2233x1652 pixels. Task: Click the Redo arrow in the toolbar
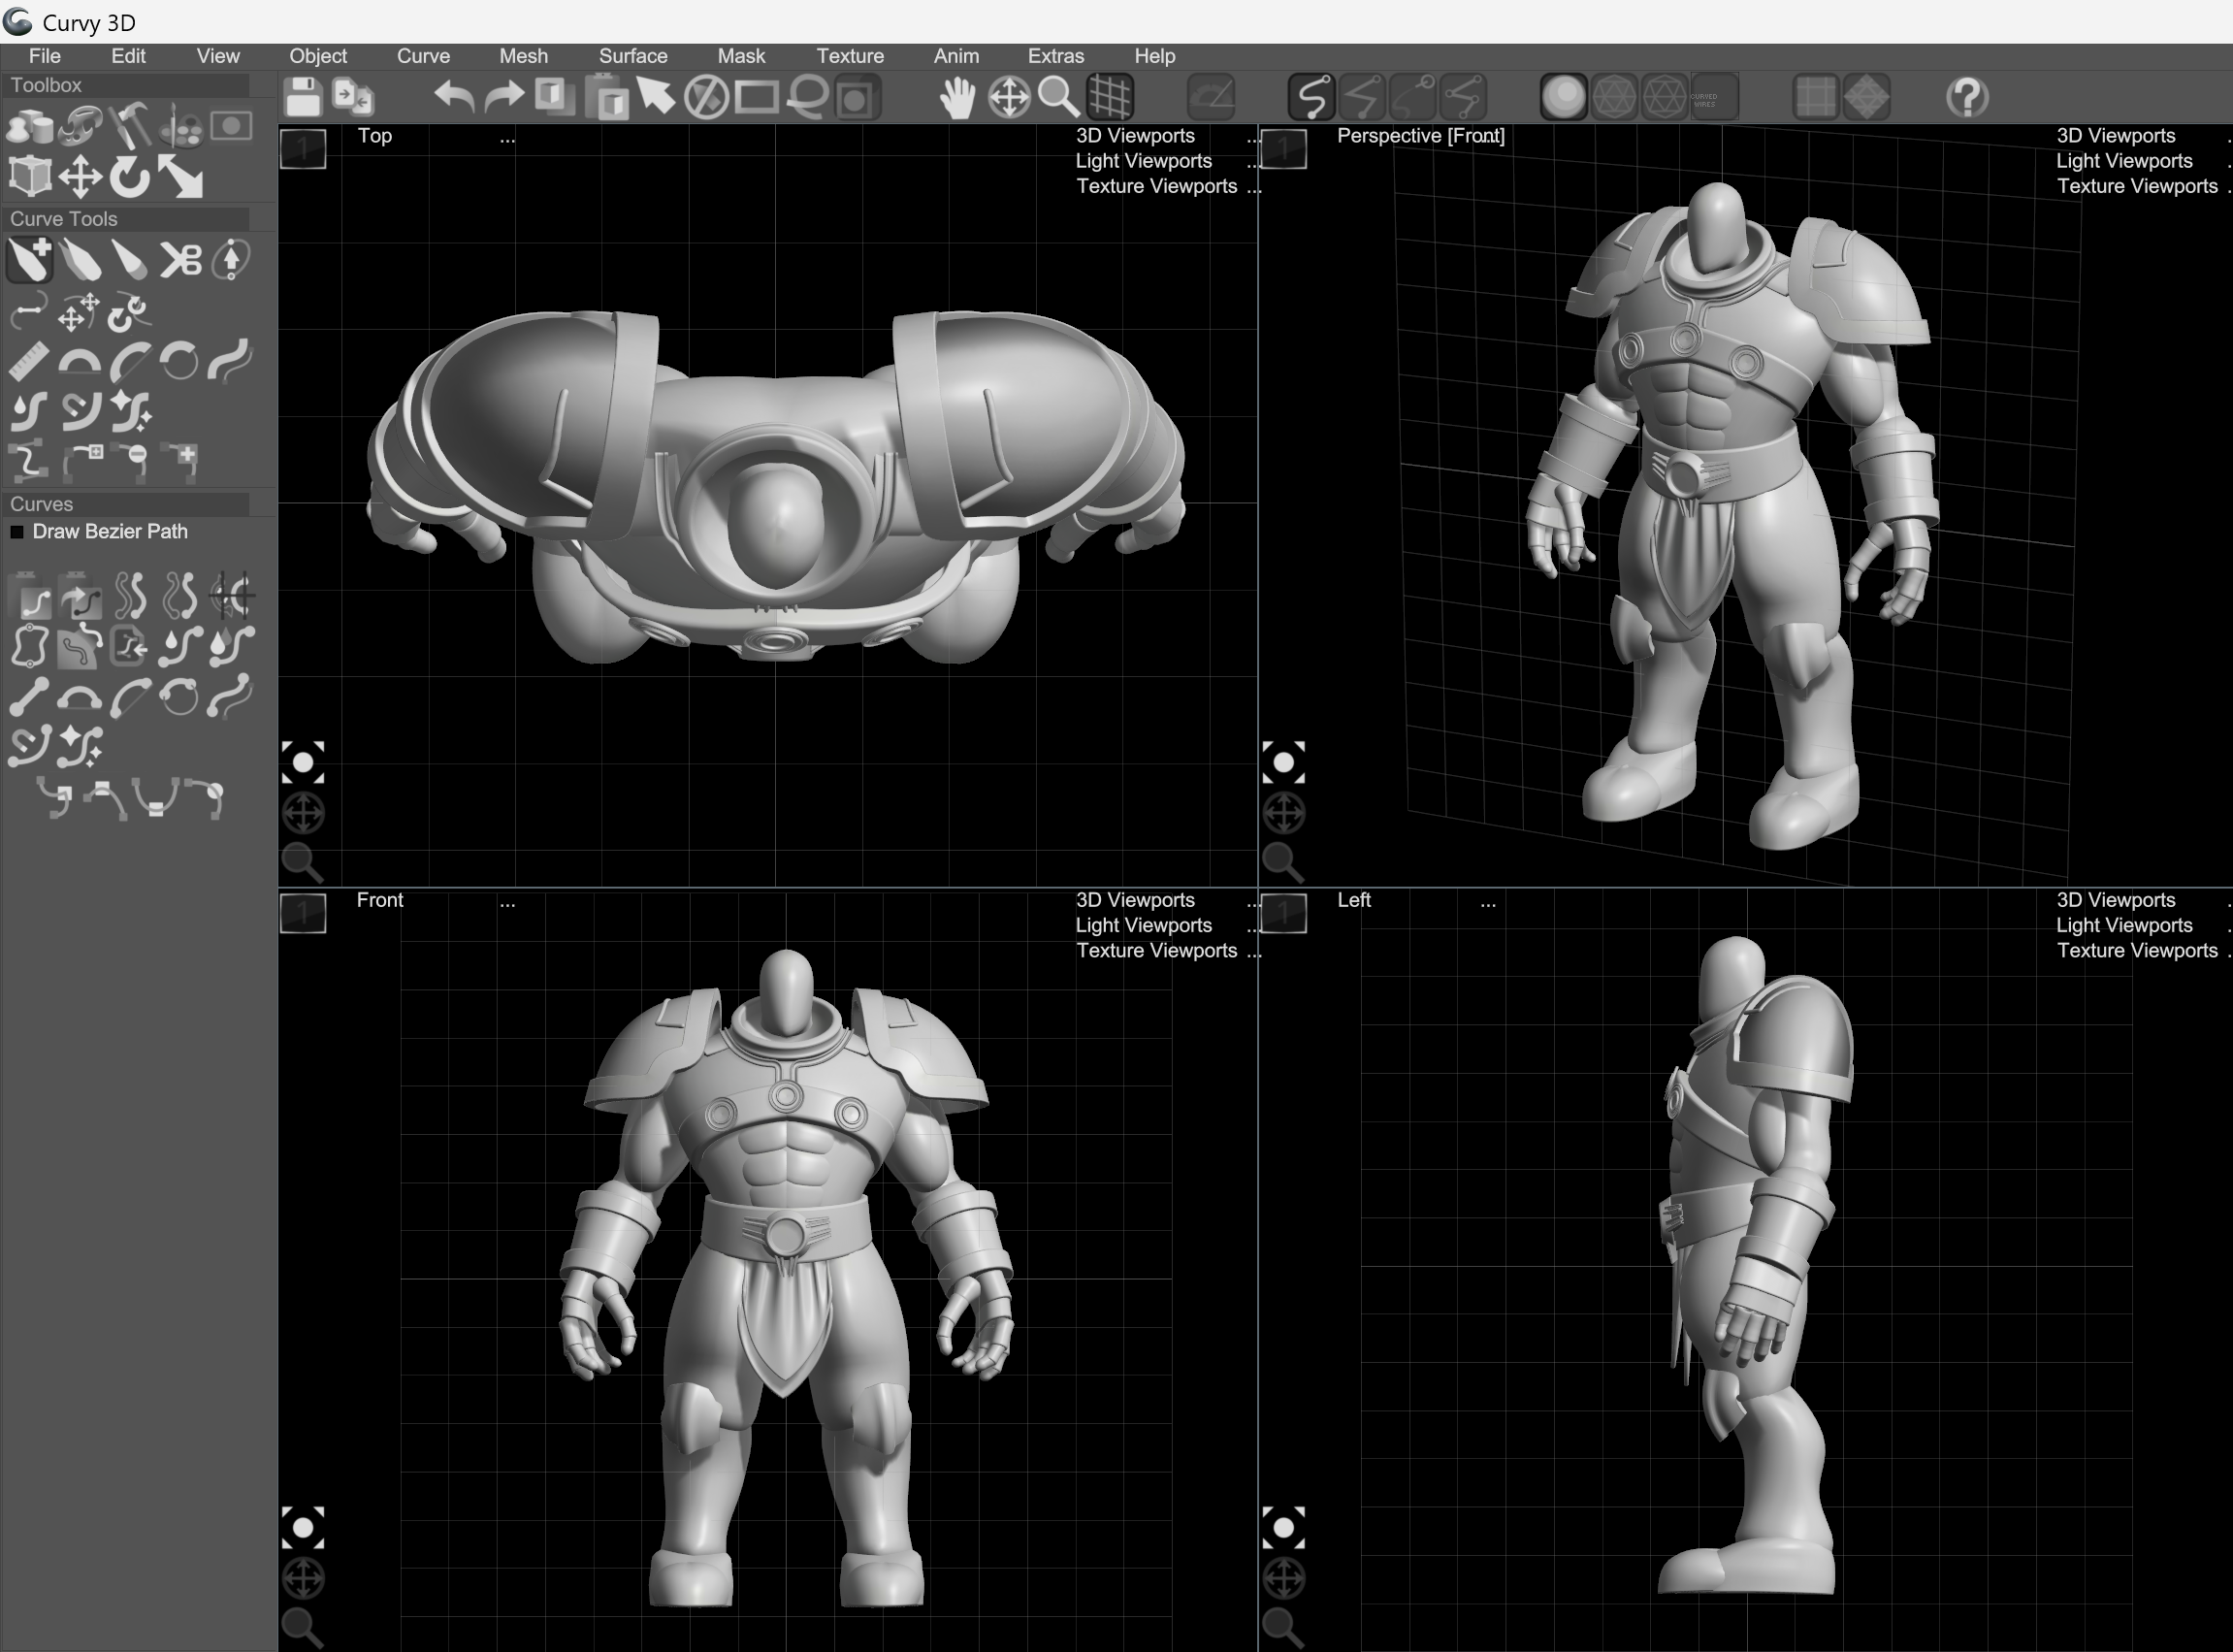coord(504,97)
